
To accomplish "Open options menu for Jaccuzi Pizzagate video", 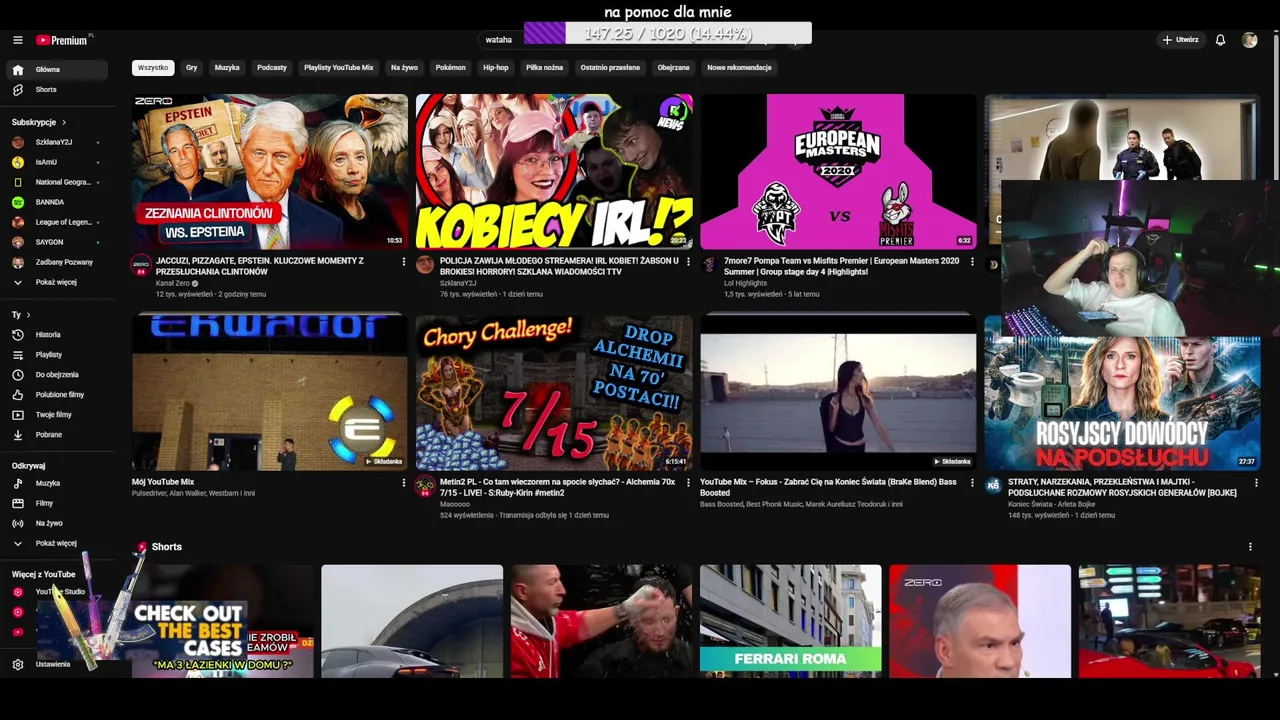I will 404,262.
